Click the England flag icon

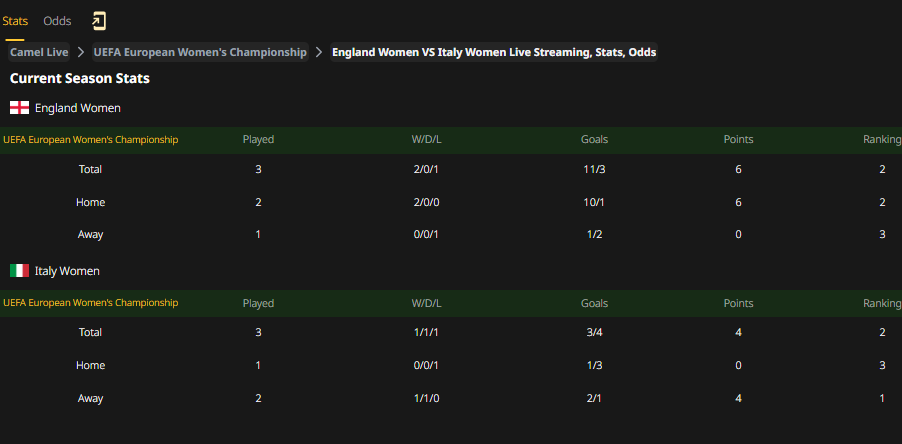click(x=20, y=108)
